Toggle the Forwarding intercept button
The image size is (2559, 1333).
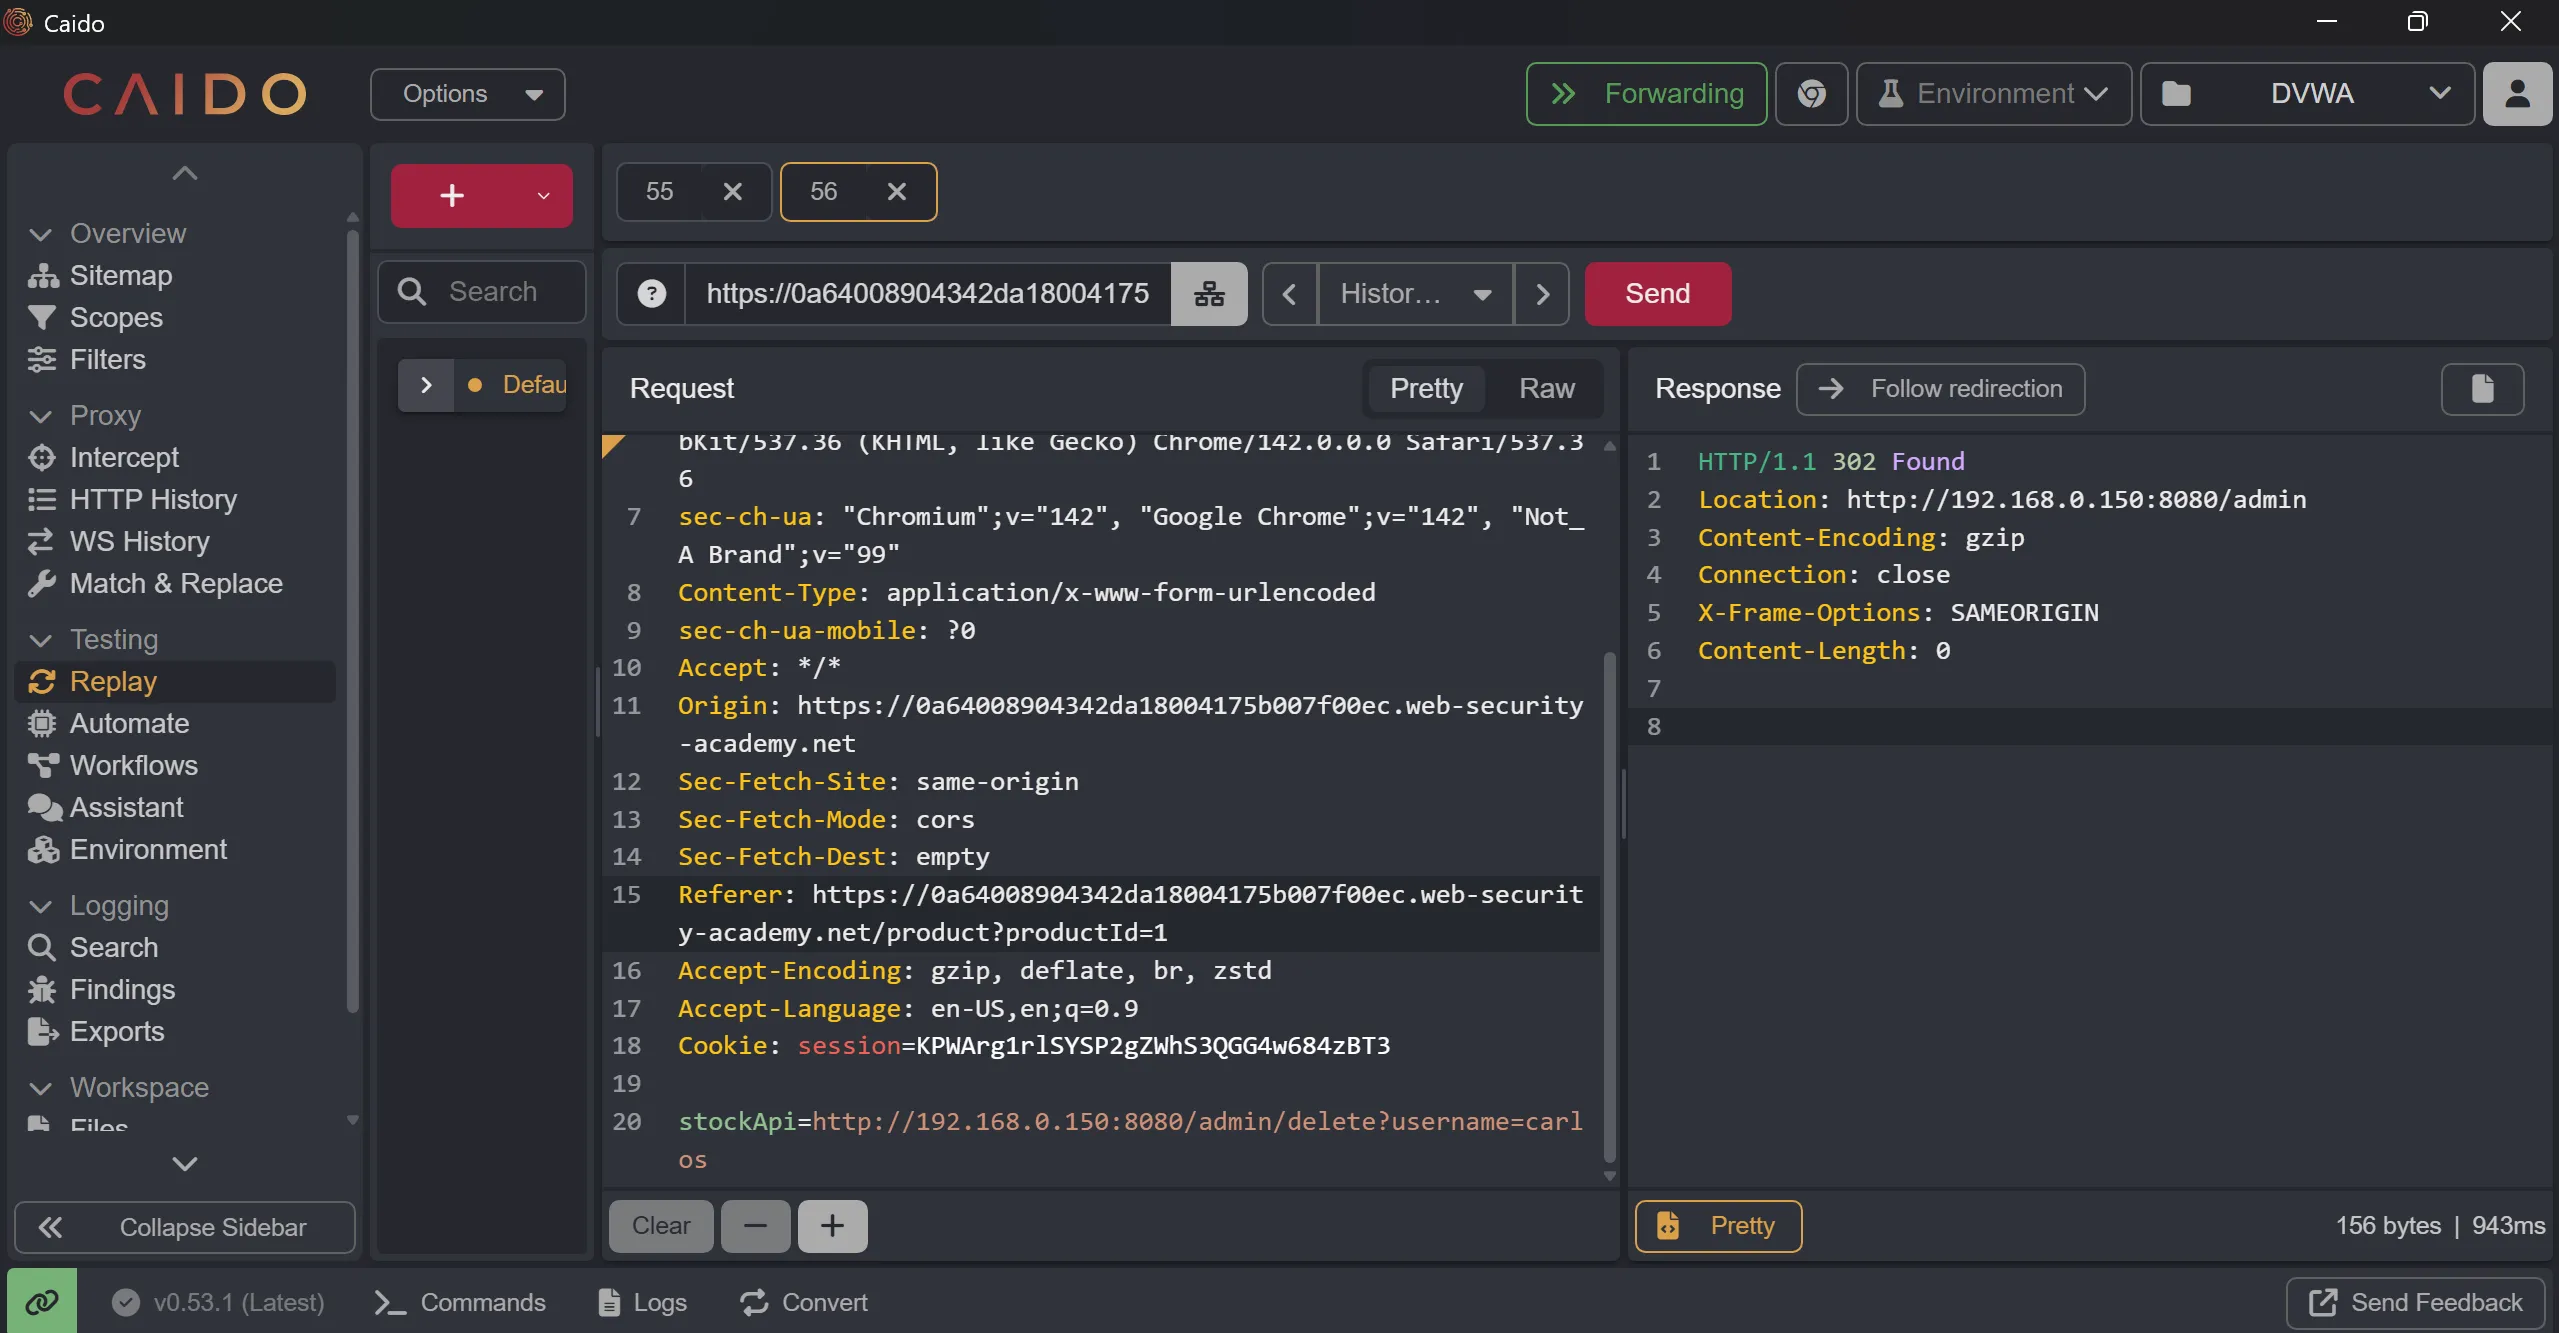point(1646,94)
